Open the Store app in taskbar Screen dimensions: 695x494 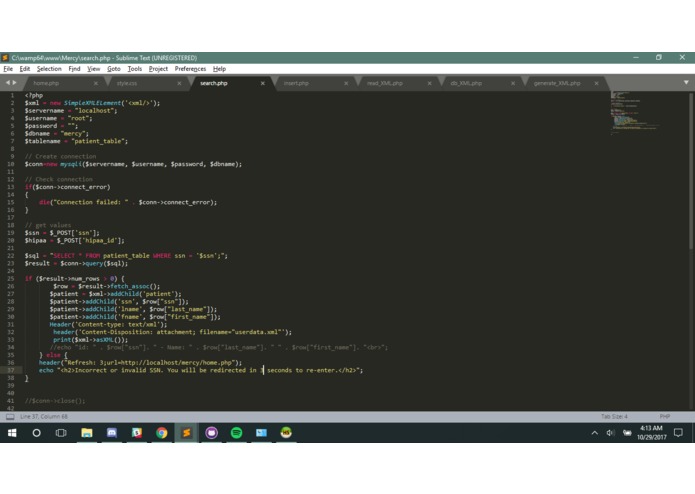(137, 433)
